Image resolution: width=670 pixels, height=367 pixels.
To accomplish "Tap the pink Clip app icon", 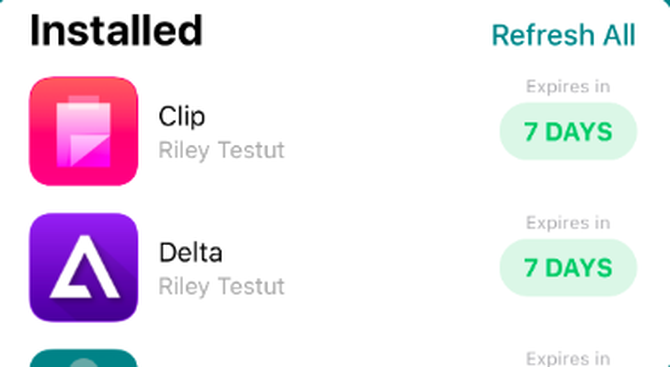I will 84,131.
